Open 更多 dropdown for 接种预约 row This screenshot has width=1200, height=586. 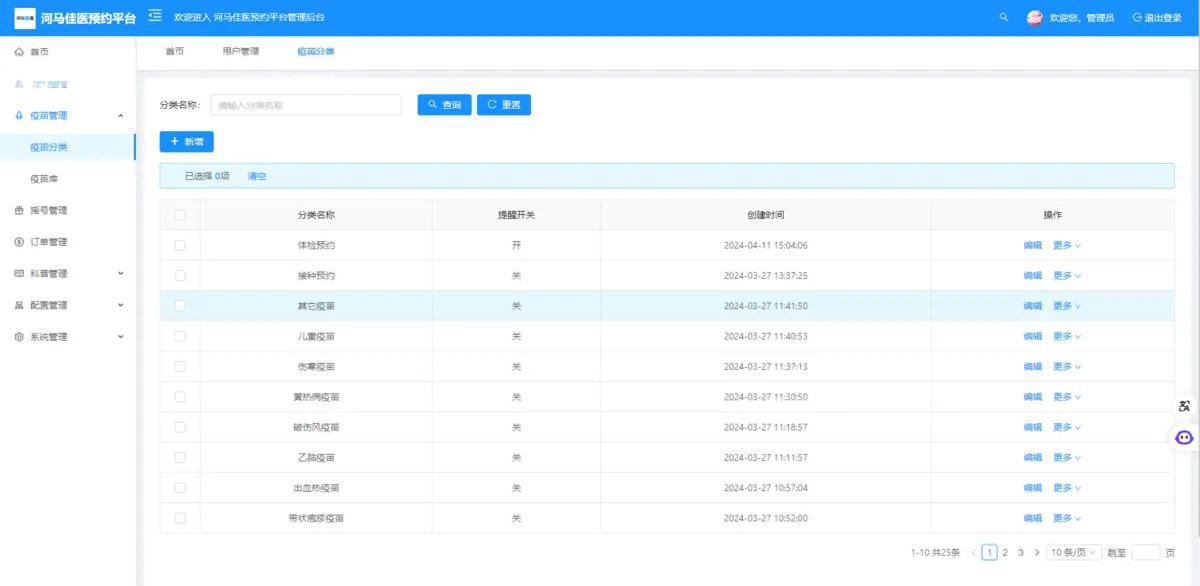pos(1067,275)
